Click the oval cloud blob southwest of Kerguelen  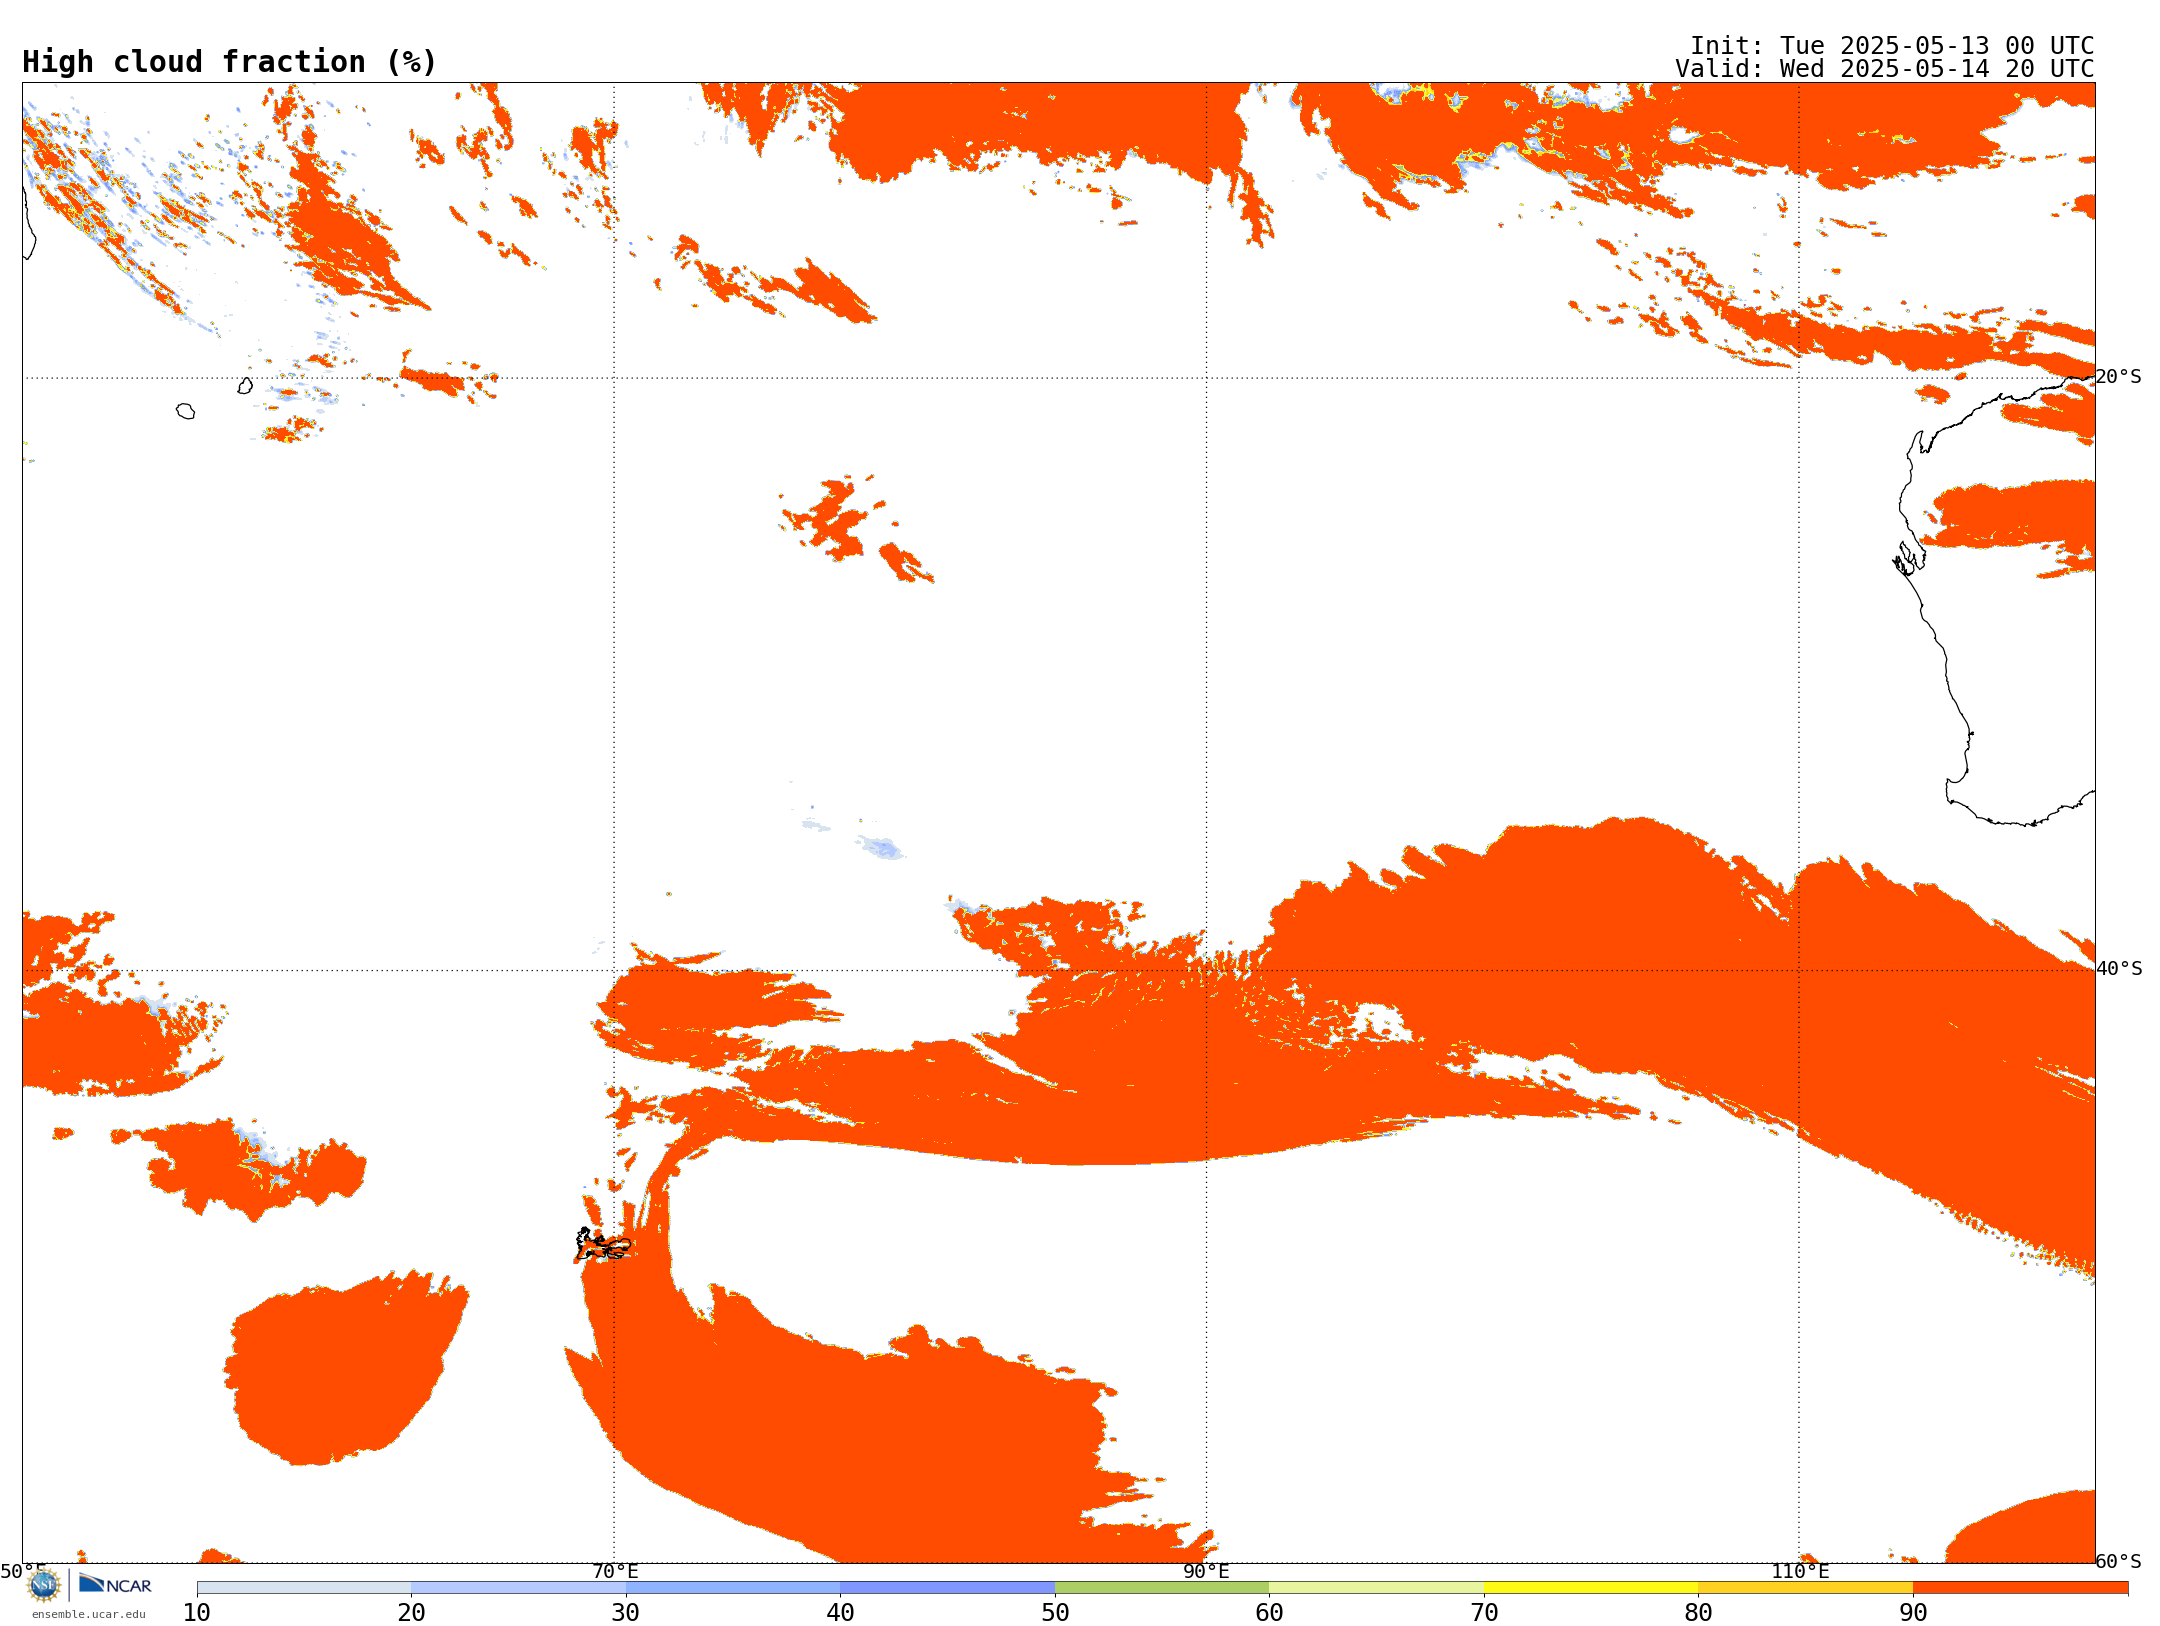[x=345, y=1368]
